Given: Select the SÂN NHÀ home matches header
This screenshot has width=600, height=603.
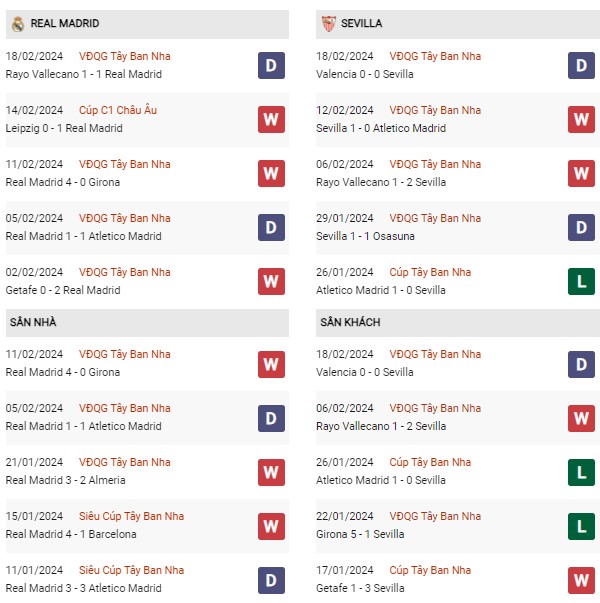Looking at the screenshot, I should [34, 322].
